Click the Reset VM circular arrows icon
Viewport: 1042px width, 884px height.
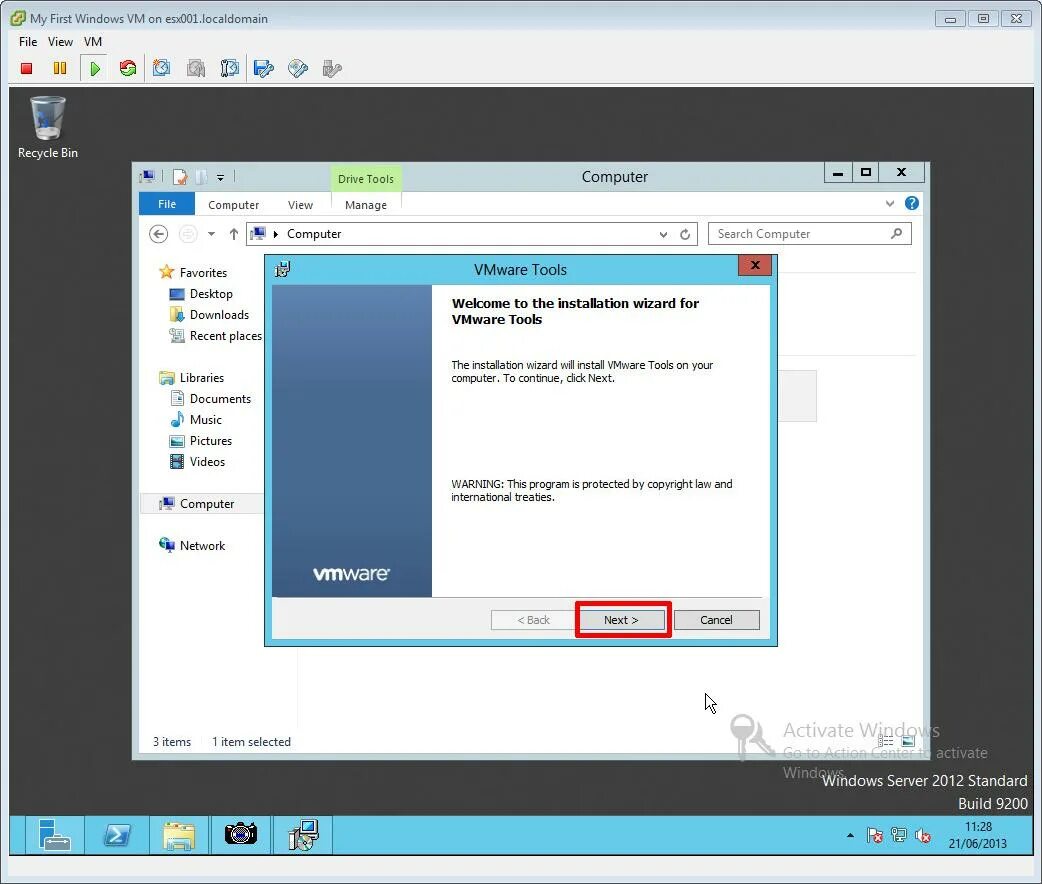pyautogui.click(x=128, y=68)
